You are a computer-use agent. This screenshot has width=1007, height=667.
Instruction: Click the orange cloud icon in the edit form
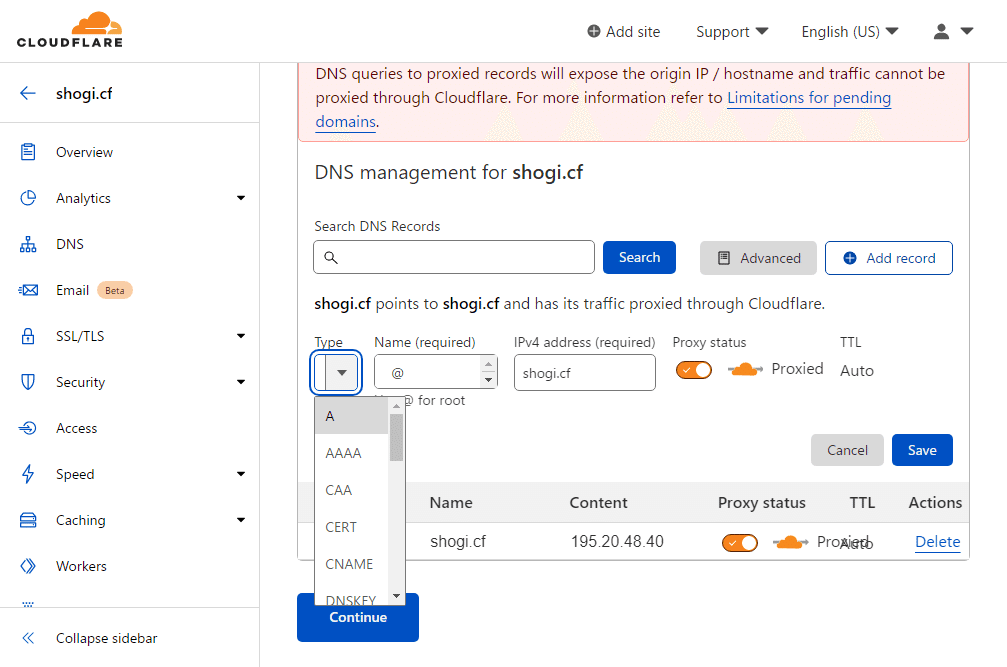click(745, 369)
